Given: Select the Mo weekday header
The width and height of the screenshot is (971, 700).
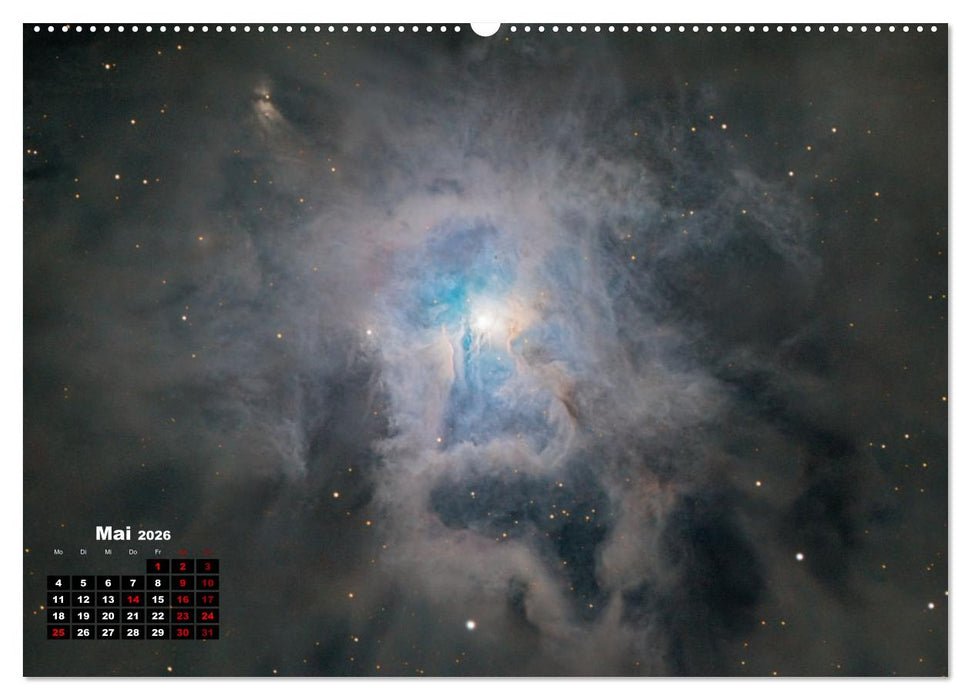Looking at the screenshot, I should [58, 551].
